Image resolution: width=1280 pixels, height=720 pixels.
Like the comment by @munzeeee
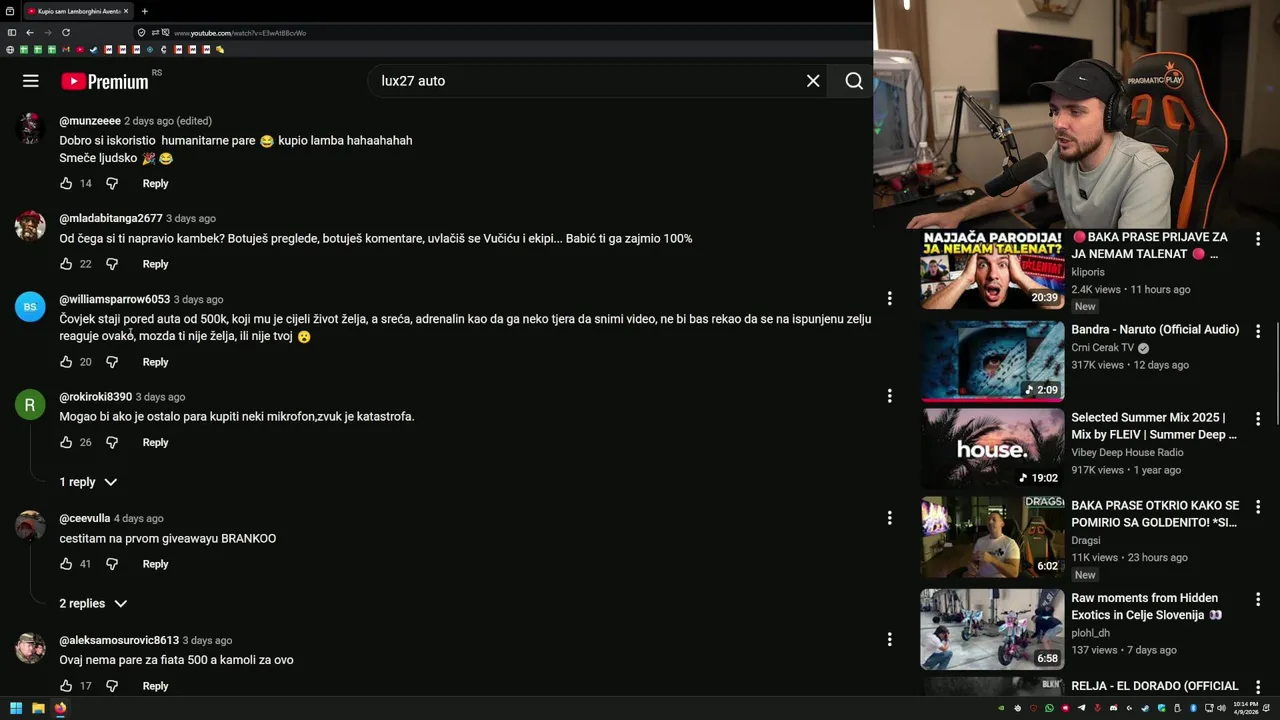click(x=66, y=184)
